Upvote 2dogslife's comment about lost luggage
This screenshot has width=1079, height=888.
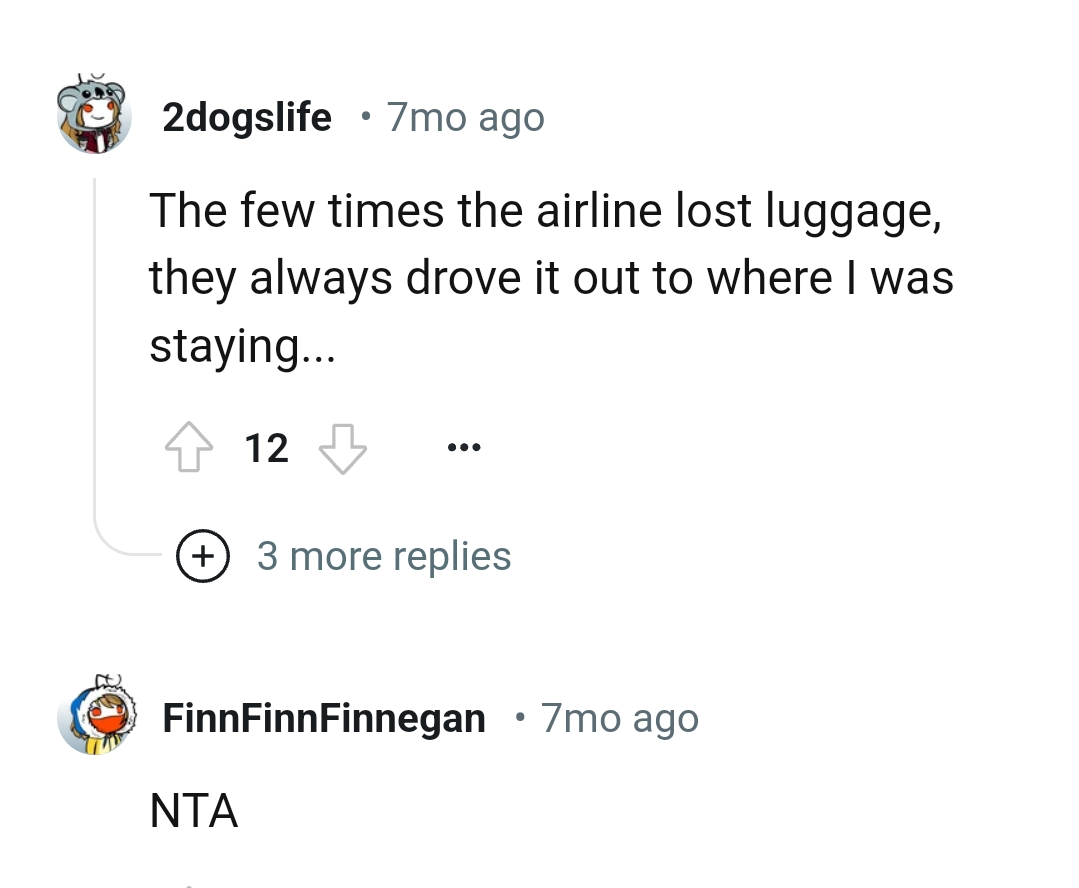coord(190,447)
